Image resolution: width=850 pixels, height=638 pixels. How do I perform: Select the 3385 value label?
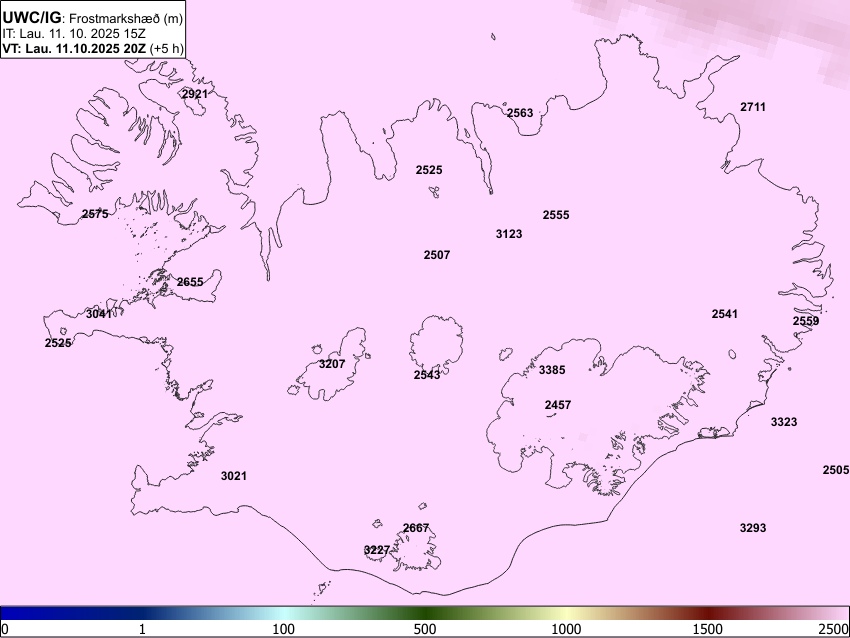coord(552,370)
